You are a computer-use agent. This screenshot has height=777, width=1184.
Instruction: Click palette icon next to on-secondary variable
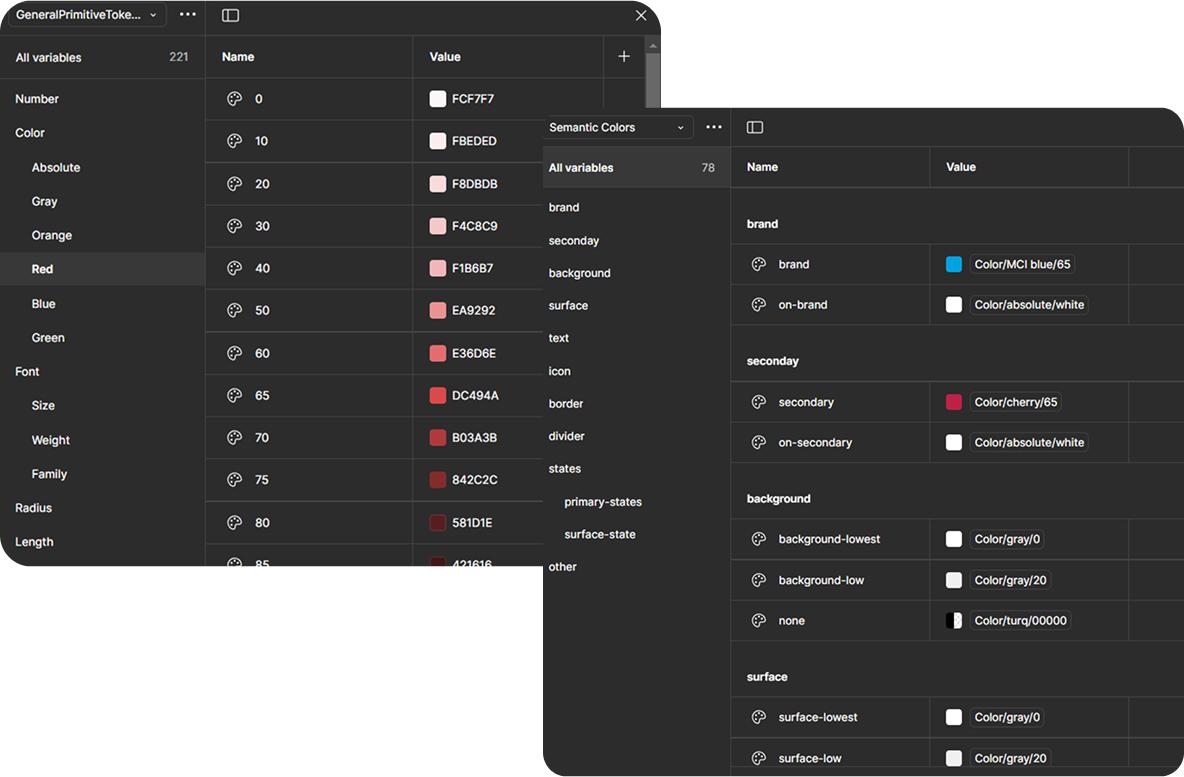coord(759,442)
